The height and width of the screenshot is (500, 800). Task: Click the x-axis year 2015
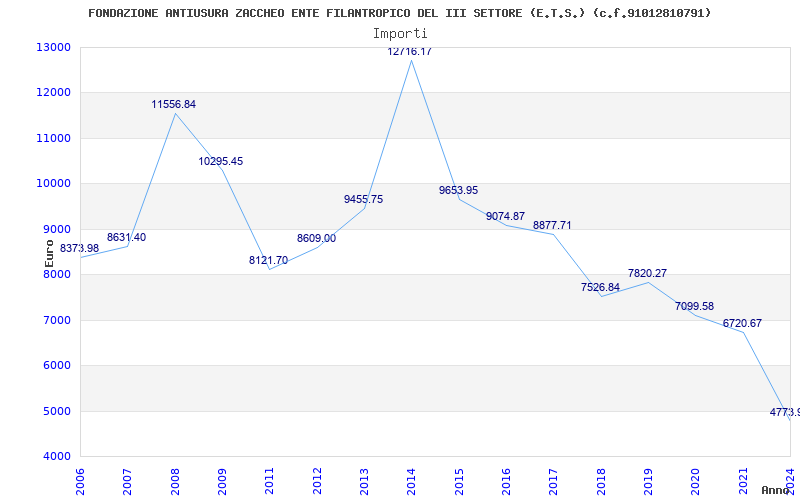click(x=459, y=481)
